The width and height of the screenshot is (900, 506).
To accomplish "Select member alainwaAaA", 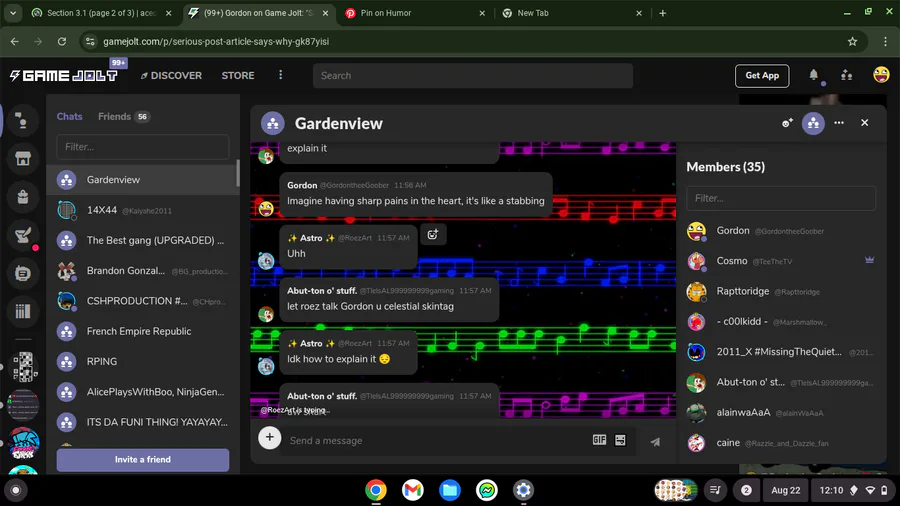I will (781, 412).
